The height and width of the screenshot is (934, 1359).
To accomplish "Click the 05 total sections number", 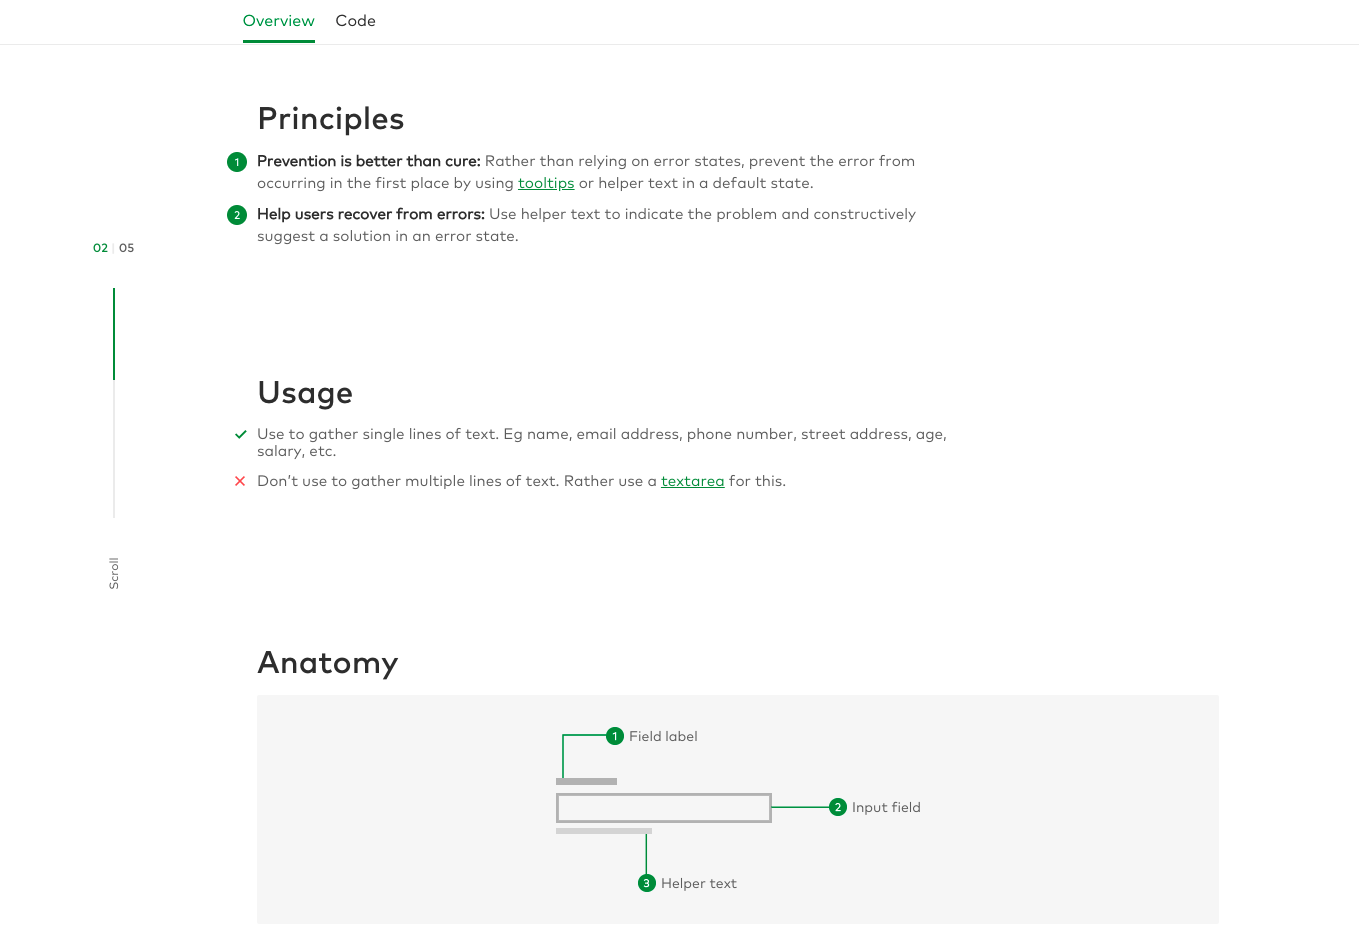I will (127, 248).
